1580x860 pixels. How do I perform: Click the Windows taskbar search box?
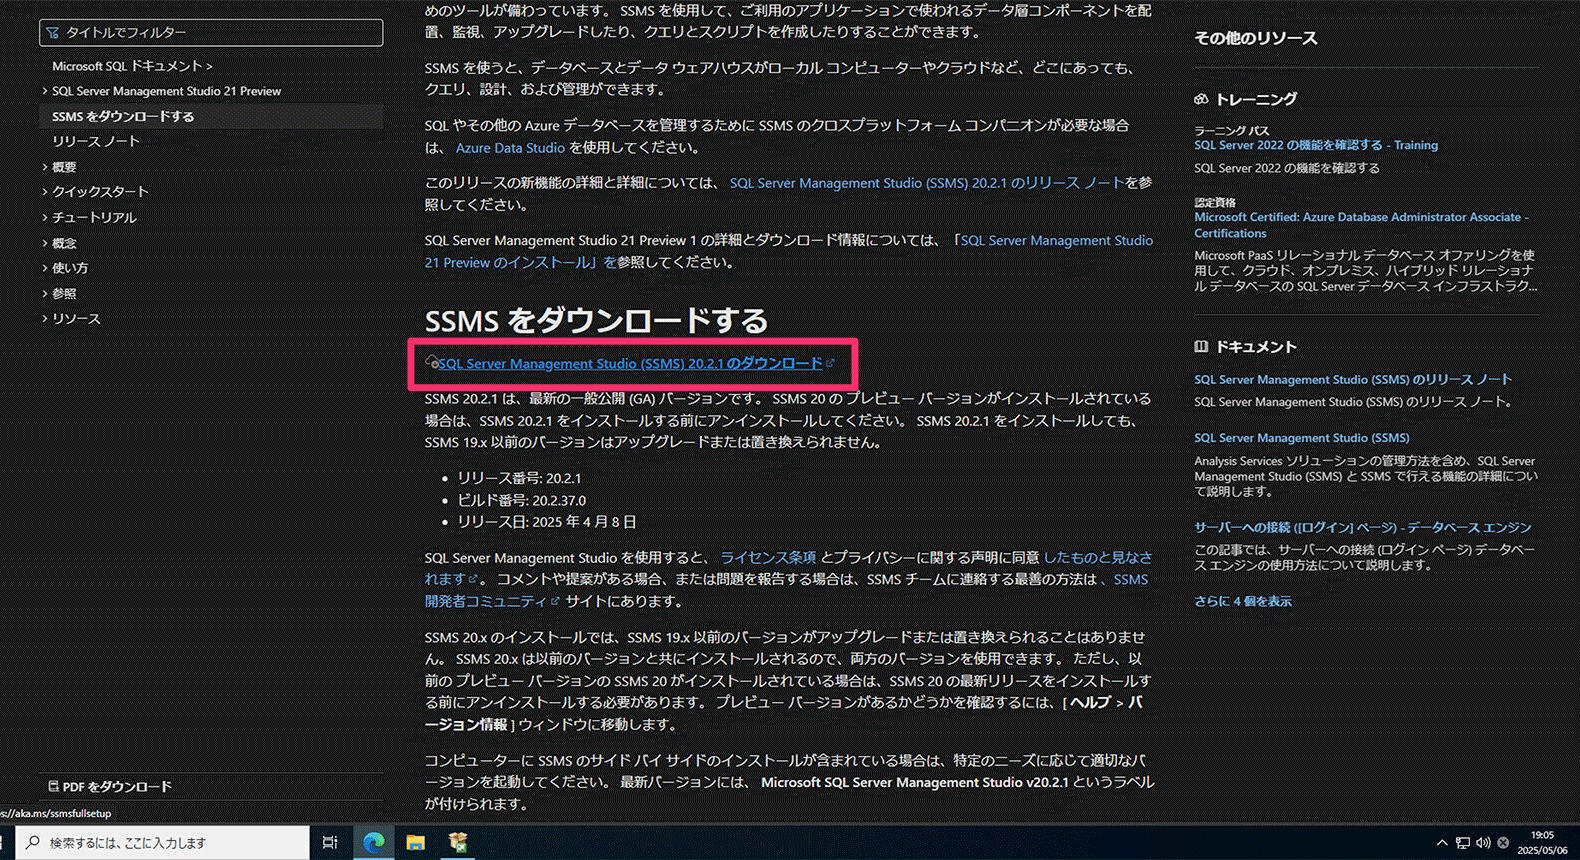[x=163, y=842]
